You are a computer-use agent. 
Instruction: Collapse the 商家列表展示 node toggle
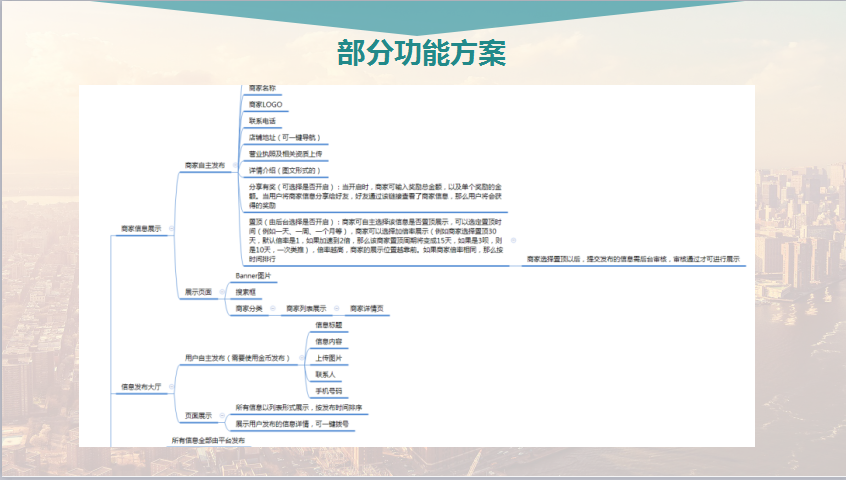click(337, 309)
